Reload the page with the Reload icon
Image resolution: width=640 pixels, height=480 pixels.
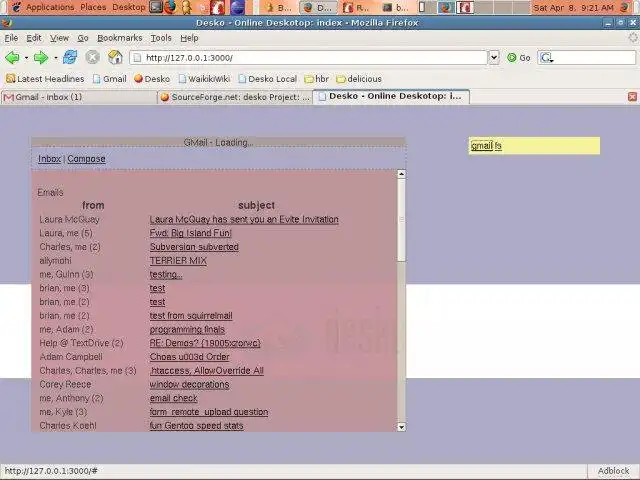pyautogui.click(x=70, y=57)
